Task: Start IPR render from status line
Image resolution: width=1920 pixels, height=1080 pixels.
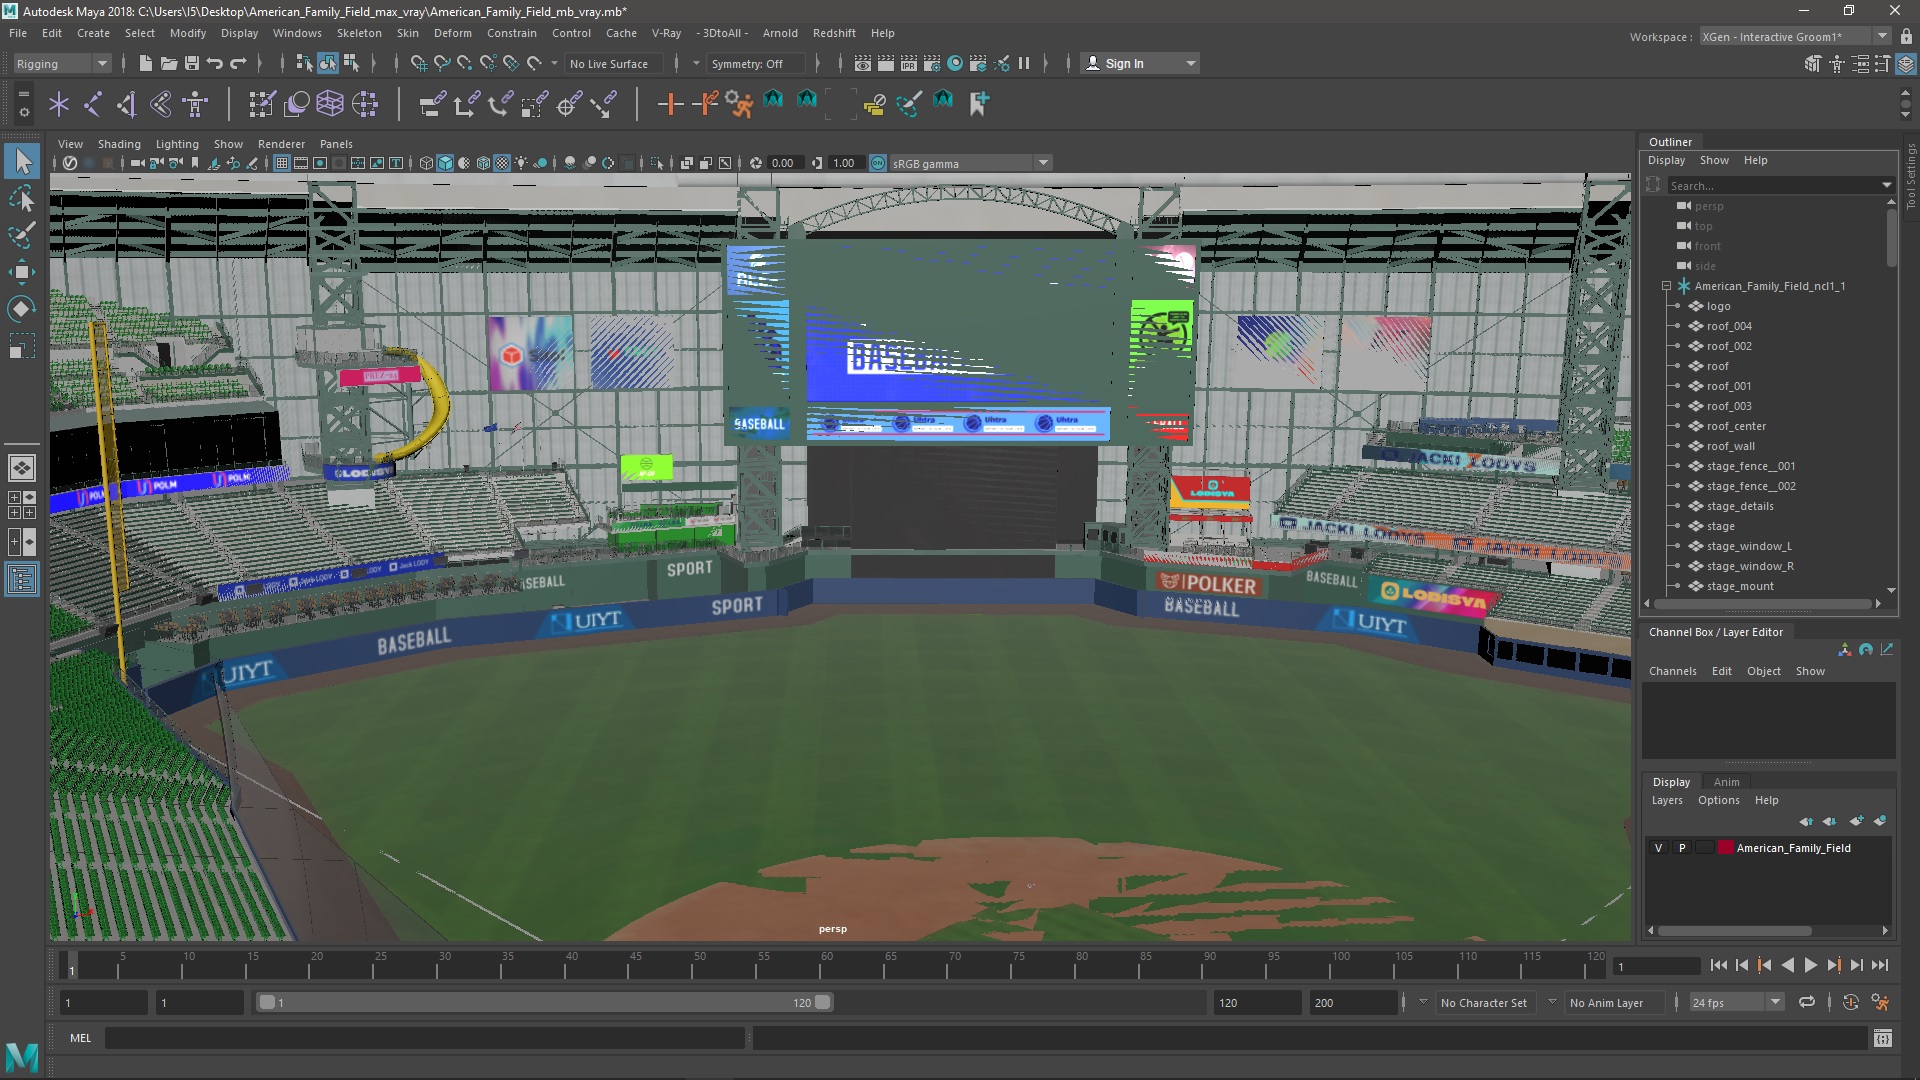Action: click(909, 63)
